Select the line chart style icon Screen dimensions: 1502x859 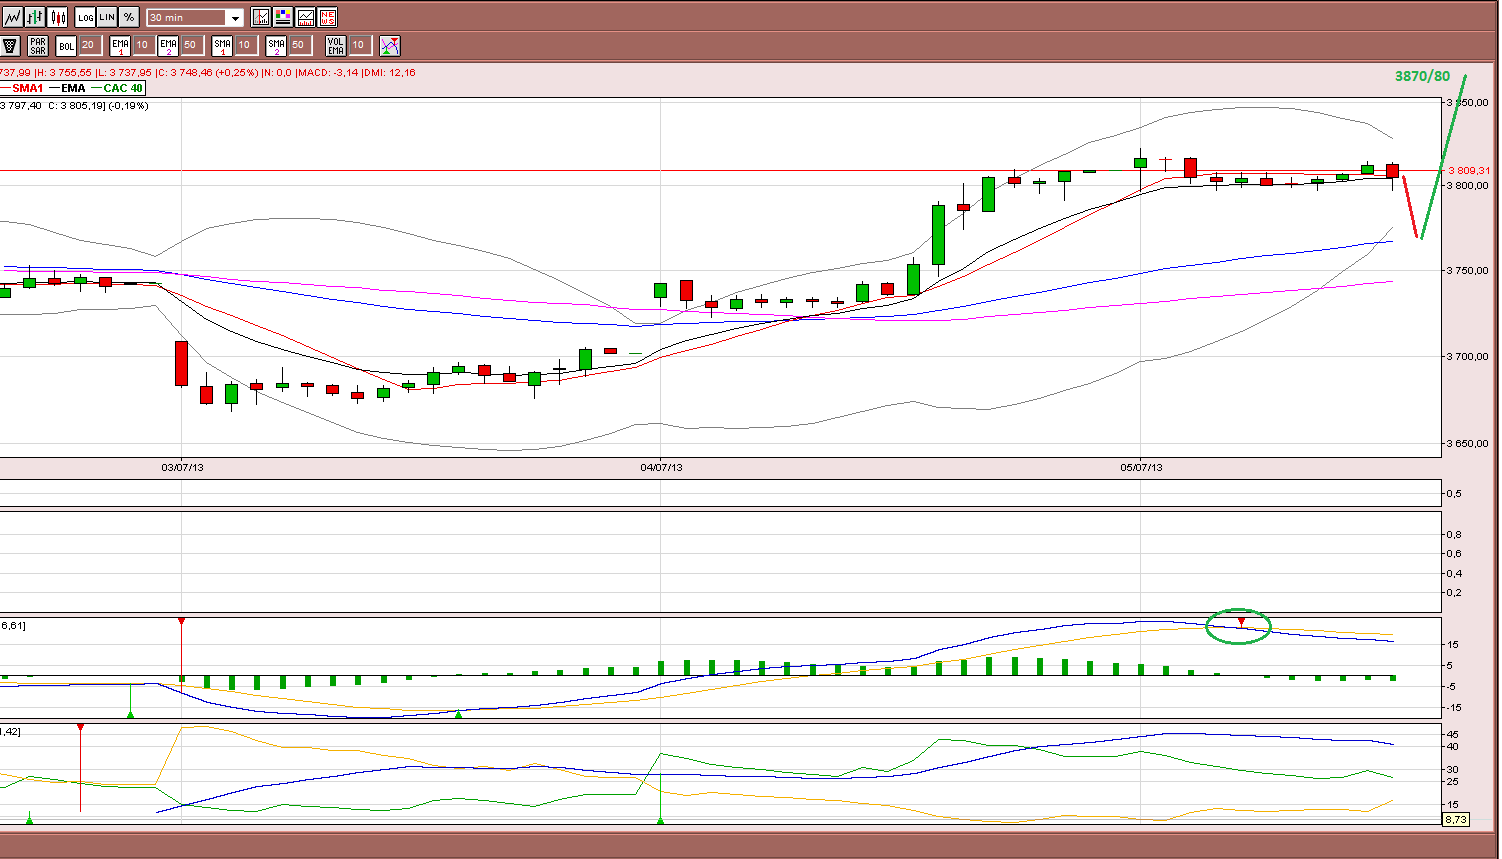(12, 17)
